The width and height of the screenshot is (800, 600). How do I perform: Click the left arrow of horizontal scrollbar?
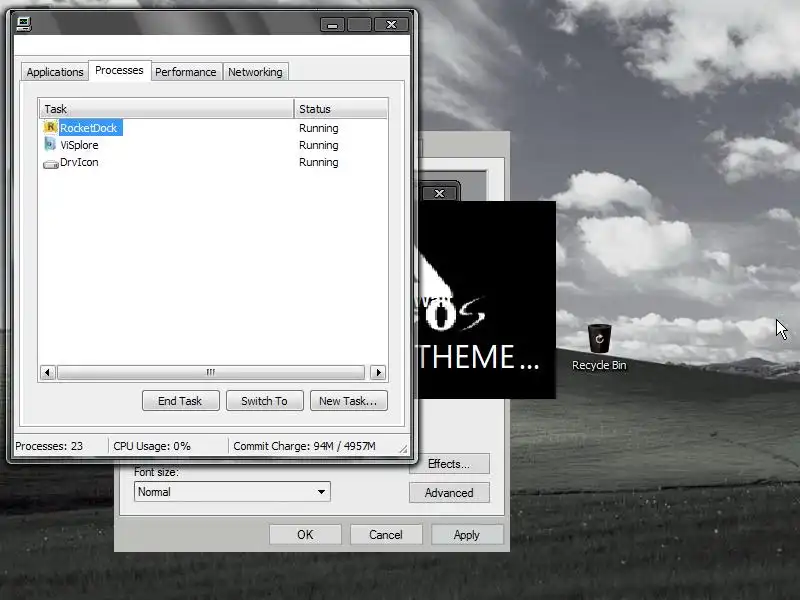point(47,372)
